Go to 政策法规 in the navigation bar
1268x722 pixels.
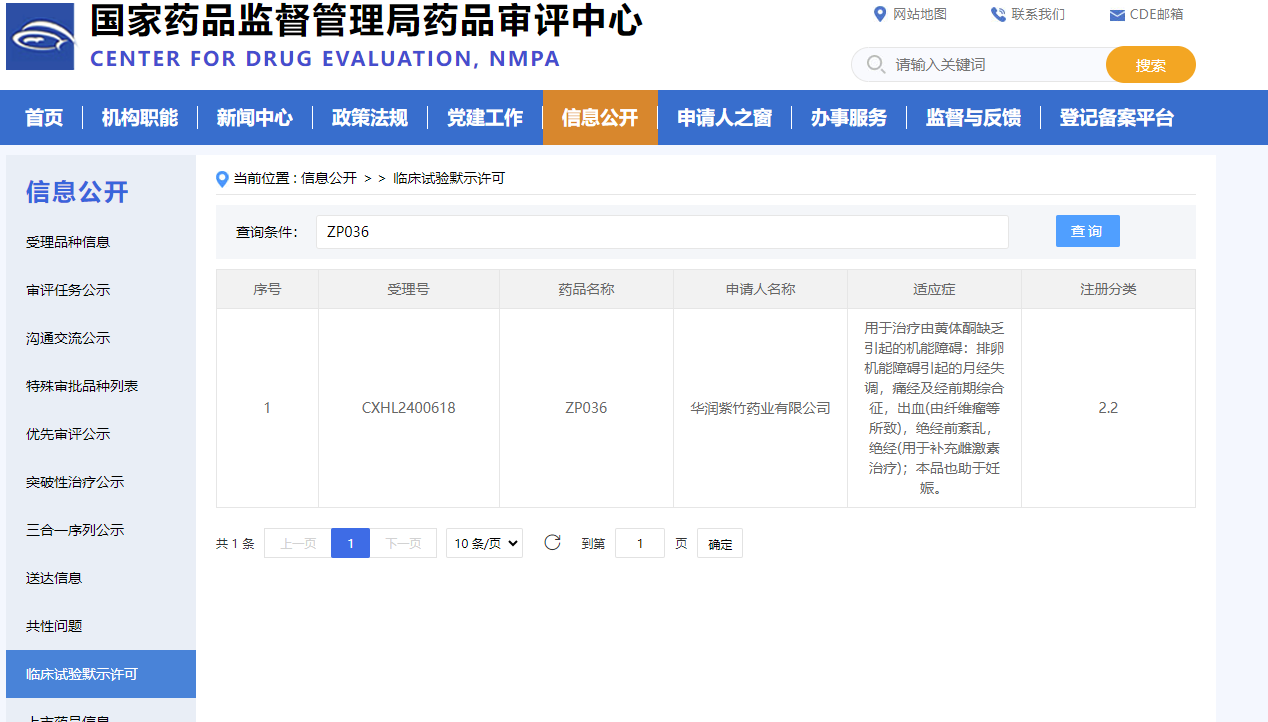pos(370,118)
